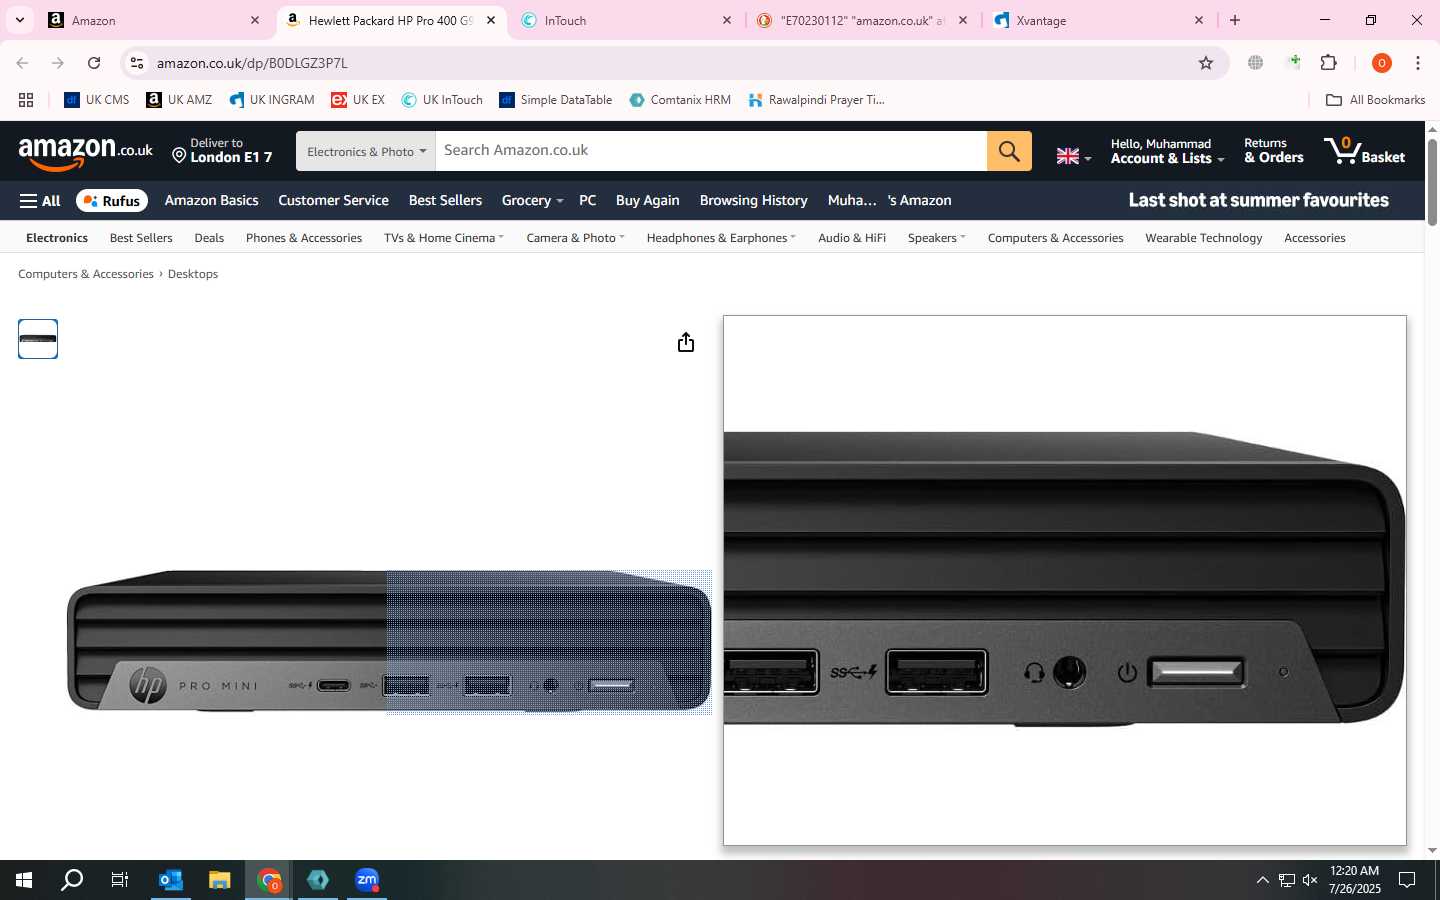Open Zoom from the taskbar

coord(367,880)
